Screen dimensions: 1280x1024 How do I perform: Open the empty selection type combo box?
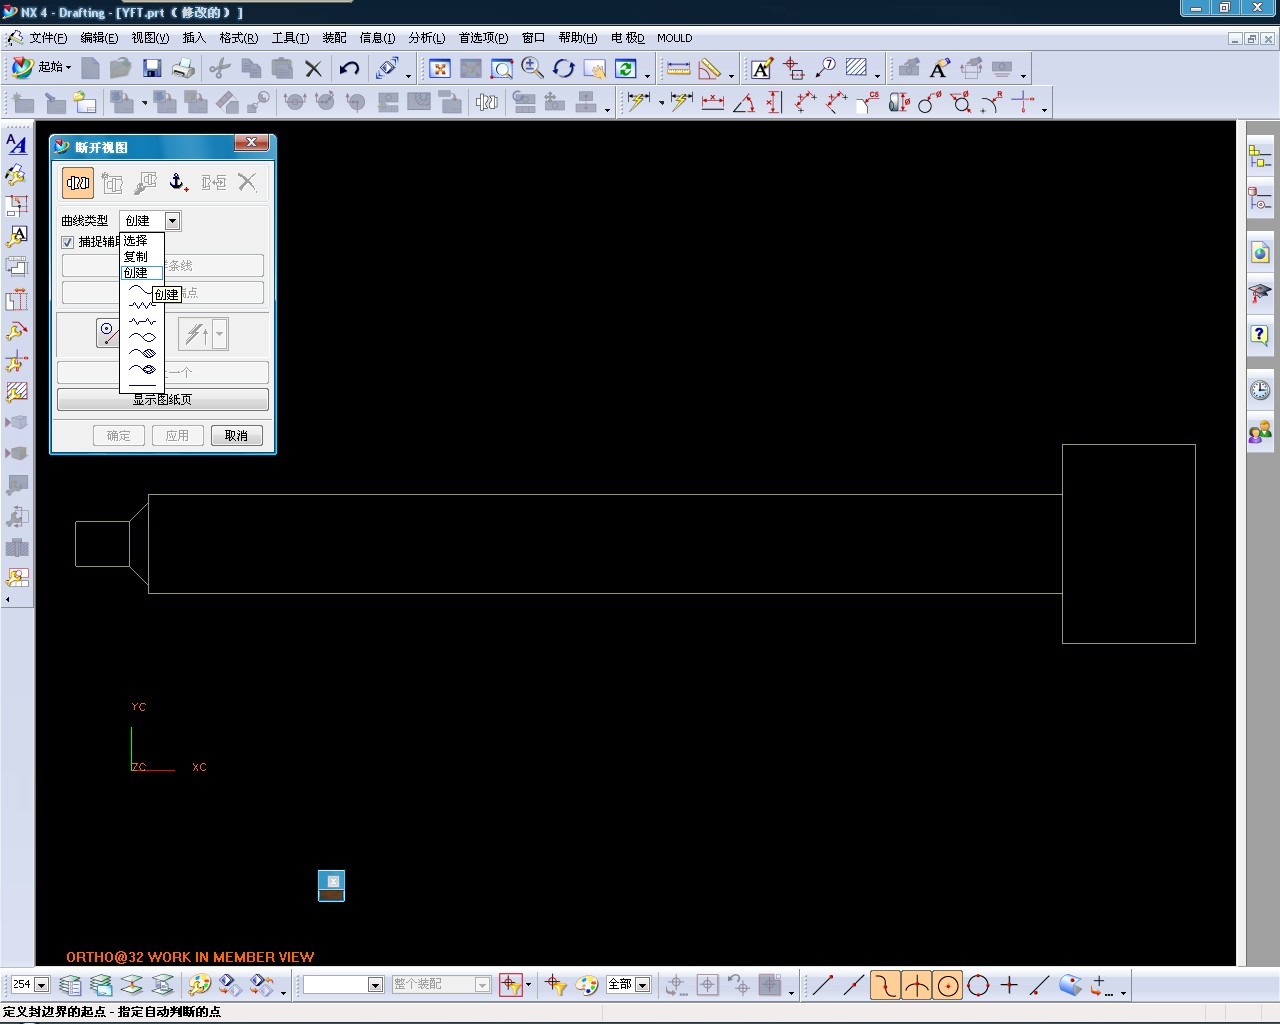coord(344,985)
